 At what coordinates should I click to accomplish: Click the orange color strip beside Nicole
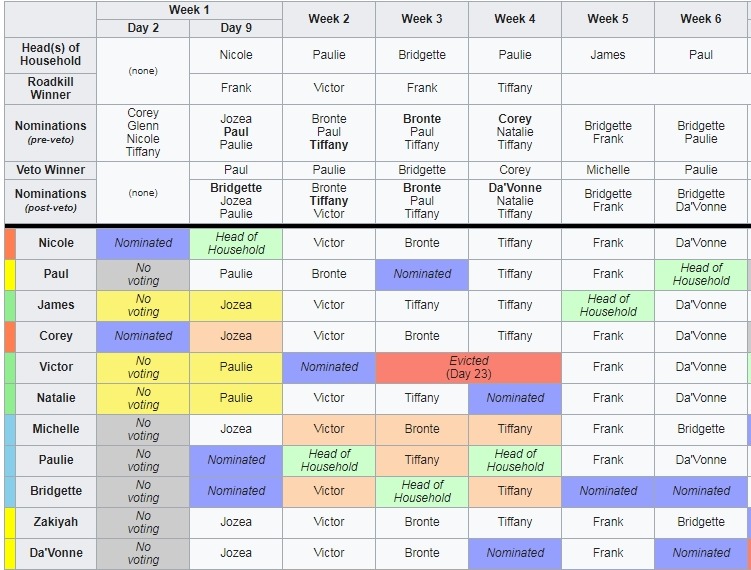point(10,244)
